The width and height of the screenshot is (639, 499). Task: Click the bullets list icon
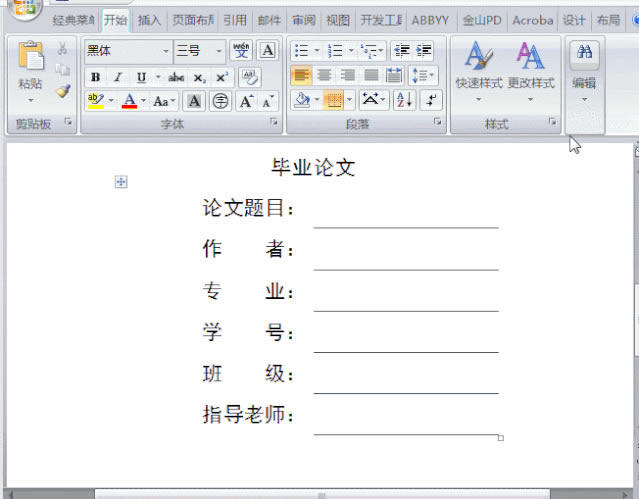click(x=302, y=51)
